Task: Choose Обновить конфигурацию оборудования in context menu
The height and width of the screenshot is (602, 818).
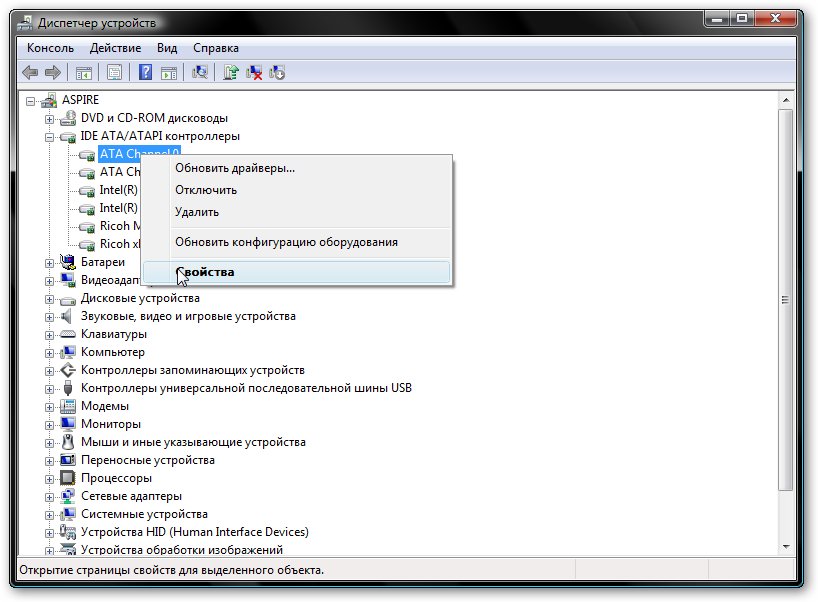Action: coord(297,242)
